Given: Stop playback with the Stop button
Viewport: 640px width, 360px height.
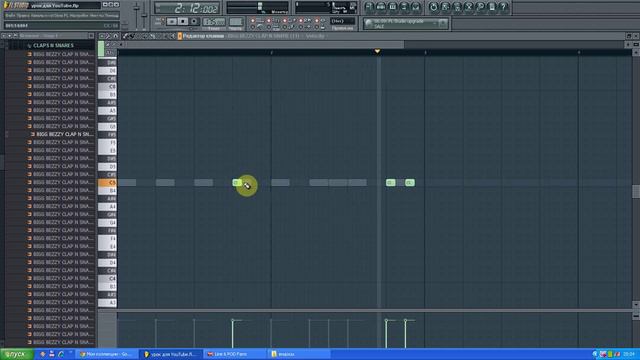Looking at the screenshot, I should click(x=183, y=21).
